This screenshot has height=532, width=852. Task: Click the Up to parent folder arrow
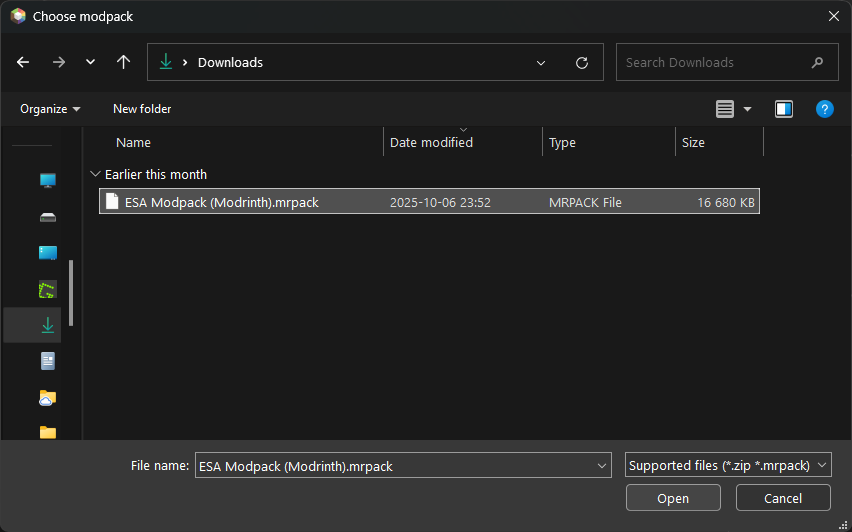click(x=123, y=62)
